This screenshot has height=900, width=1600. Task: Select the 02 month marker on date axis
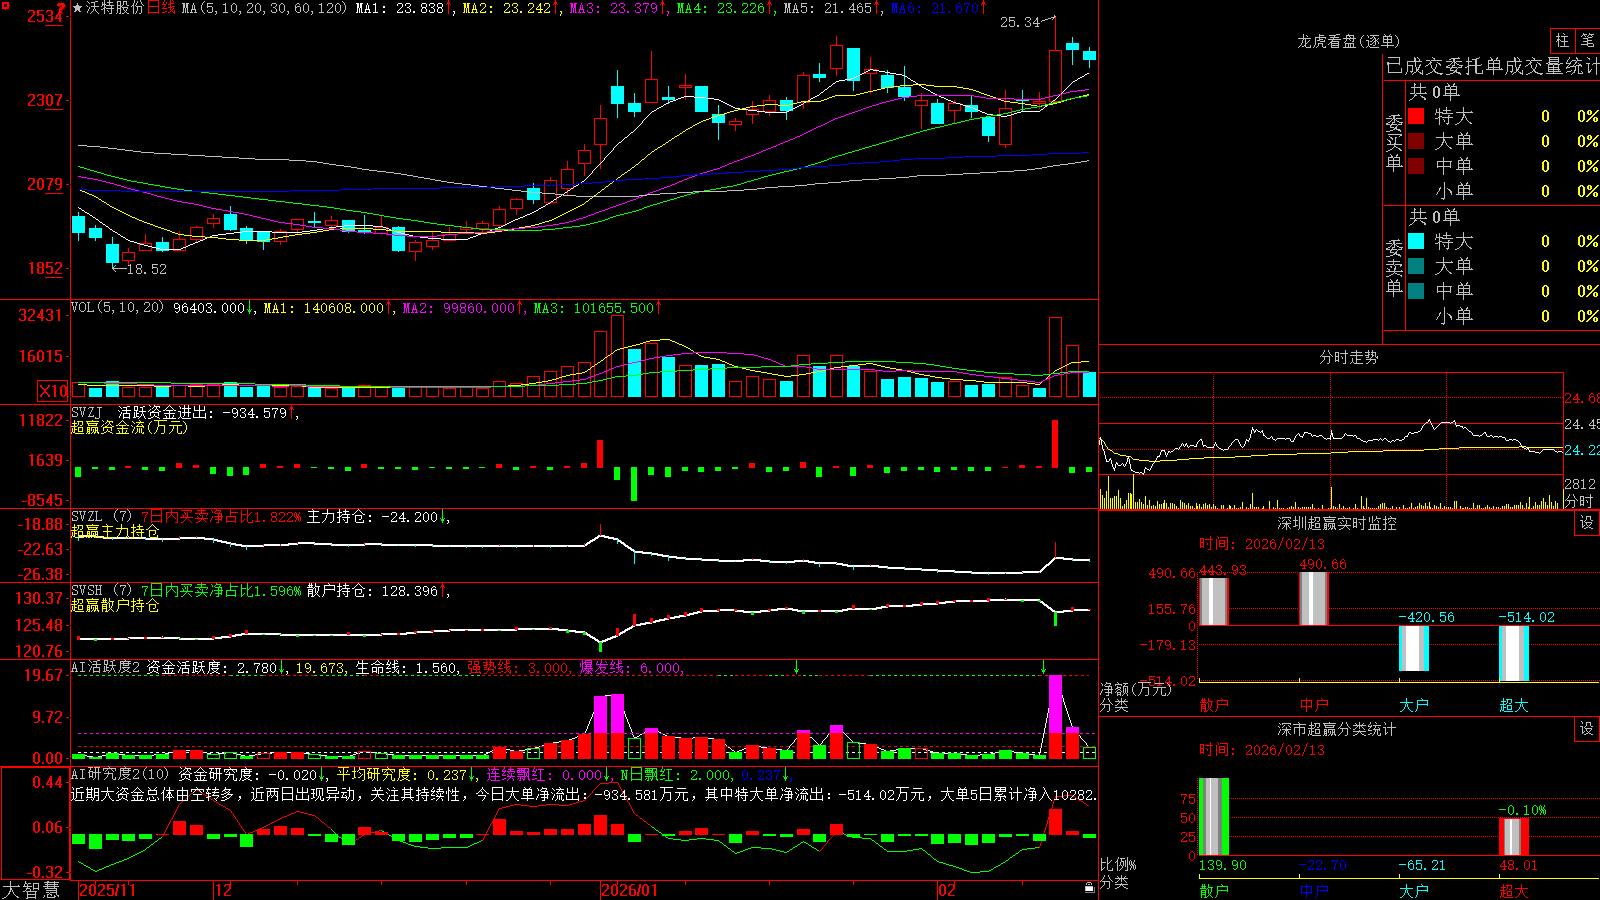(x=947, y=890)
